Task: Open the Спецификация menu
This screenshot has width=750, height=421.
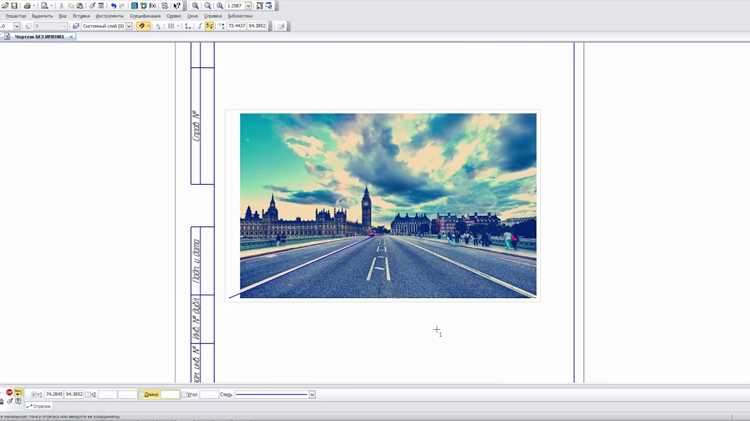Action: 145,16
